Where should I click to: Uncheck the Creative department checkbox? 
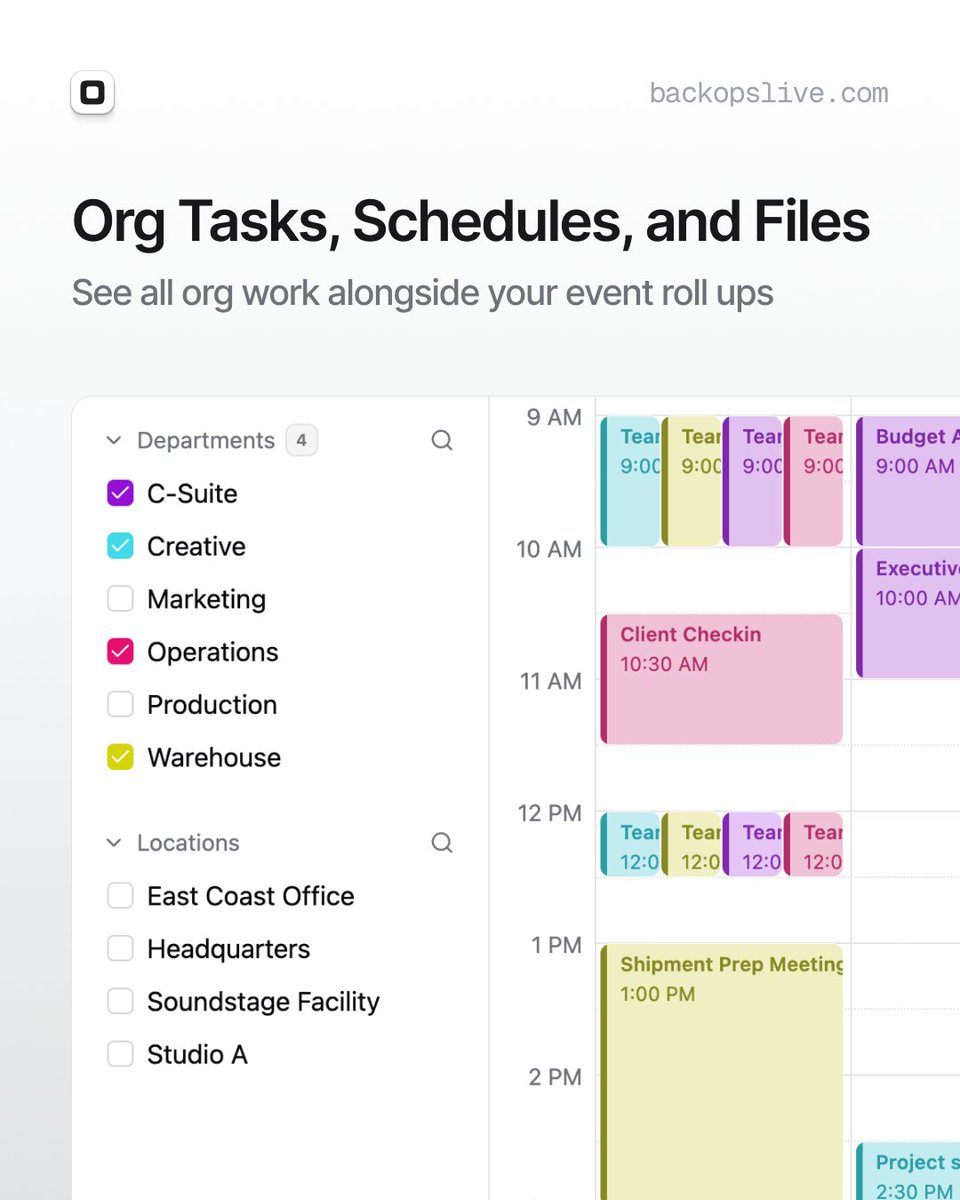coord(120,546)
